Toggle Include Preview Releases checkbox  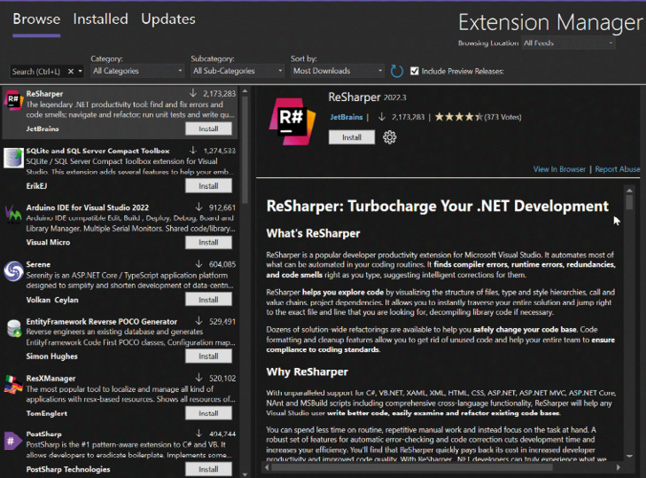pyautogui.click(x=414, y=71)
